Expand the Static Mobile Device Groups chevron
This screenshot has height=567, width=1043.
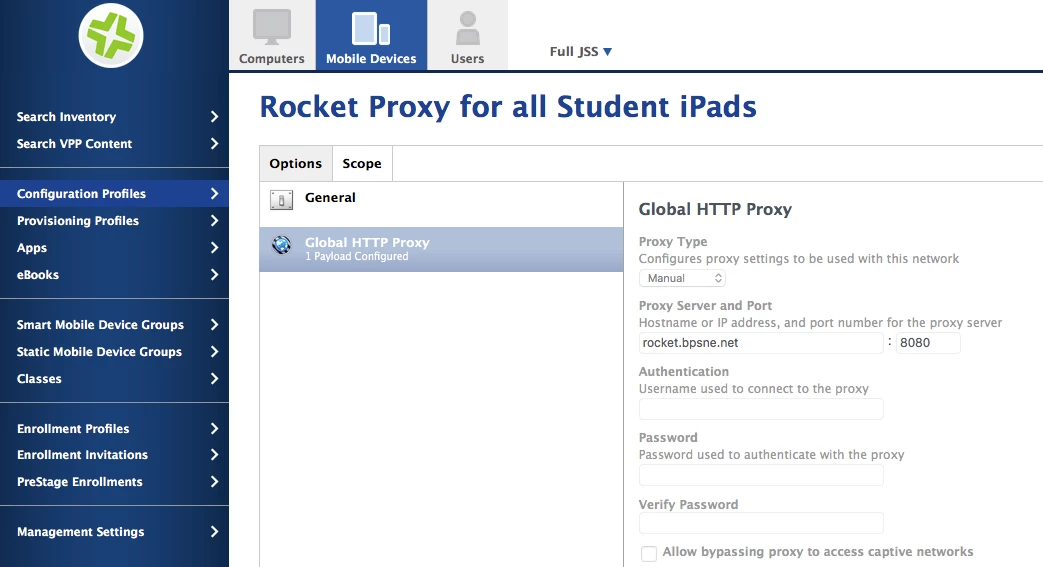214,351
